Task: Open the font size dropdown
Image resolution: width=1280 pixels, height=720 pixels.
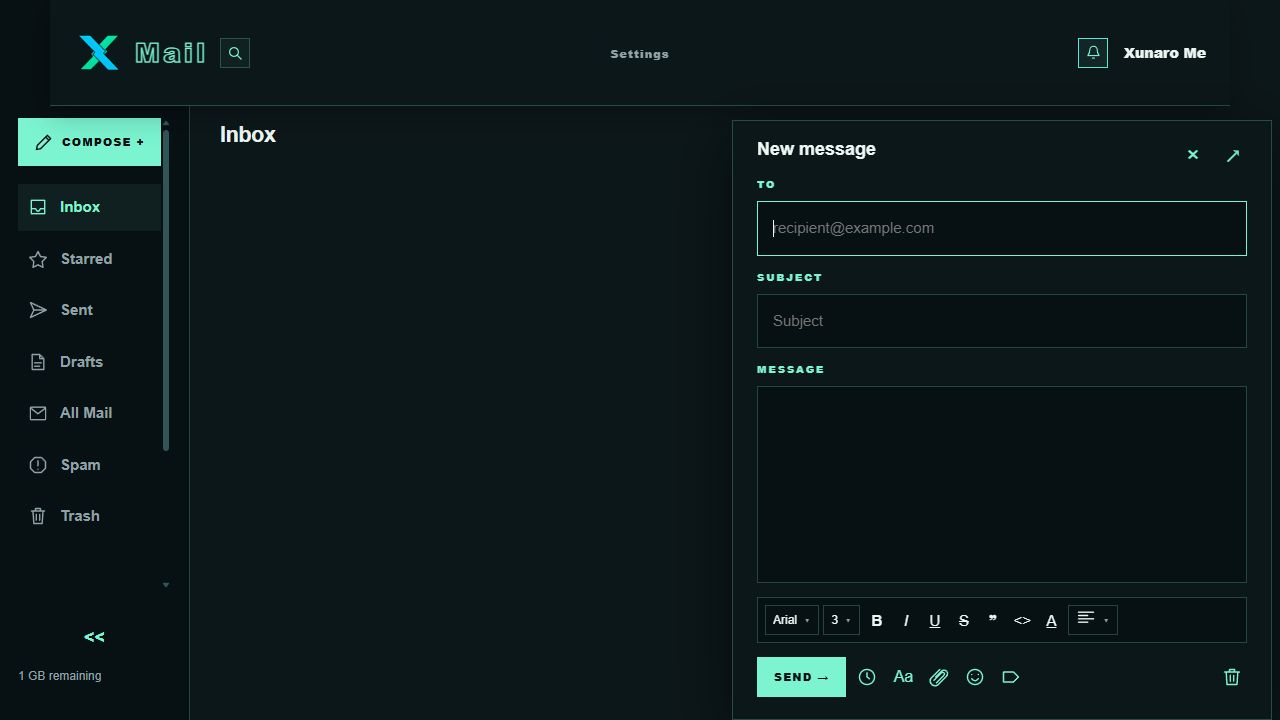Action: click(x=841, y=620)
